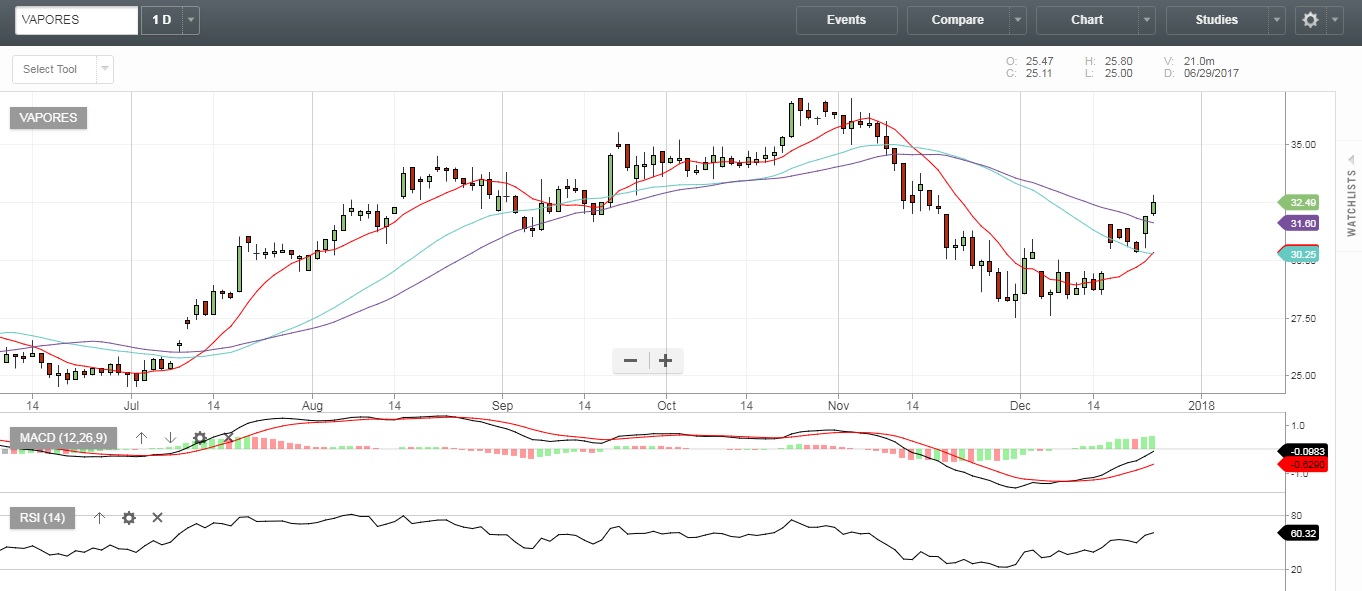
Task: Remove the RSI study
Action: [x=157, y=518]
